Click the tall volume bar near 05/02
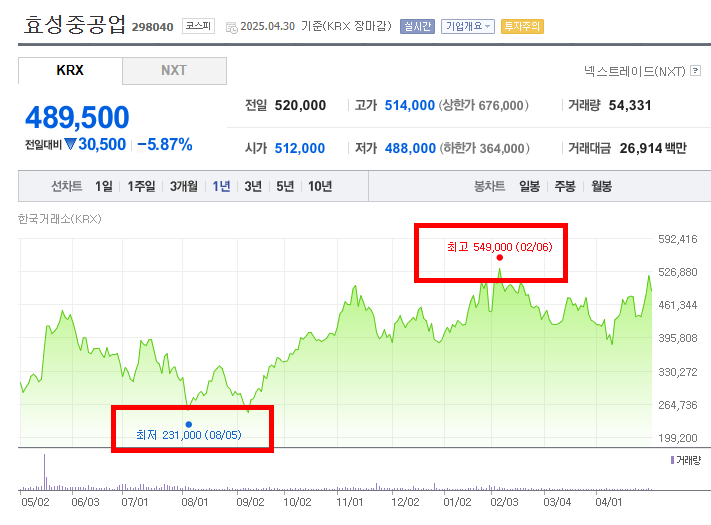This screenshot has width=711, height=525. [44, 472]
